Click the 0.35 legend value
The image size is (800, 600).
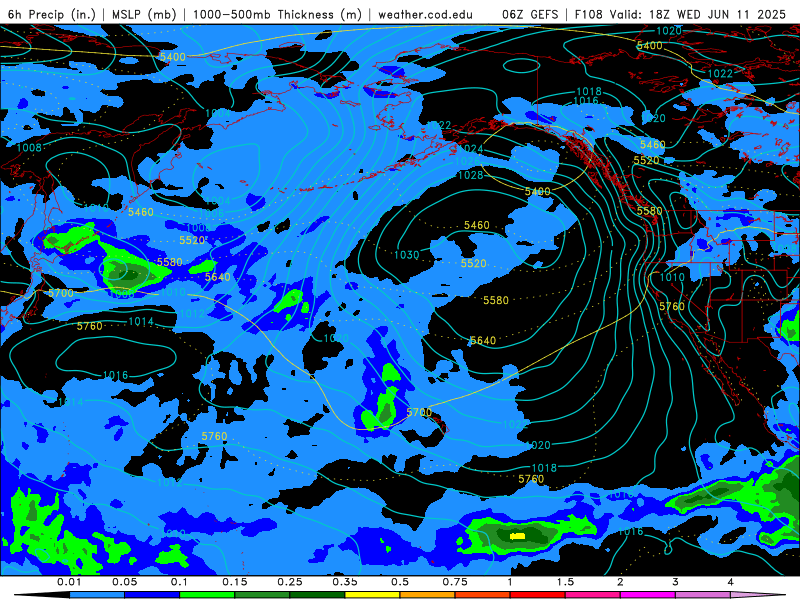tap(345, 582)
